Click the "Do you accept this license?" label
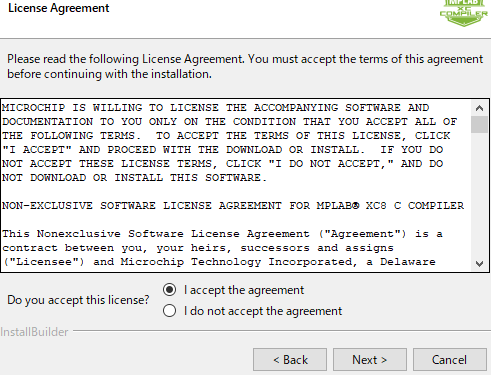Viewport: 491px width, 375px height. point(78,300)
